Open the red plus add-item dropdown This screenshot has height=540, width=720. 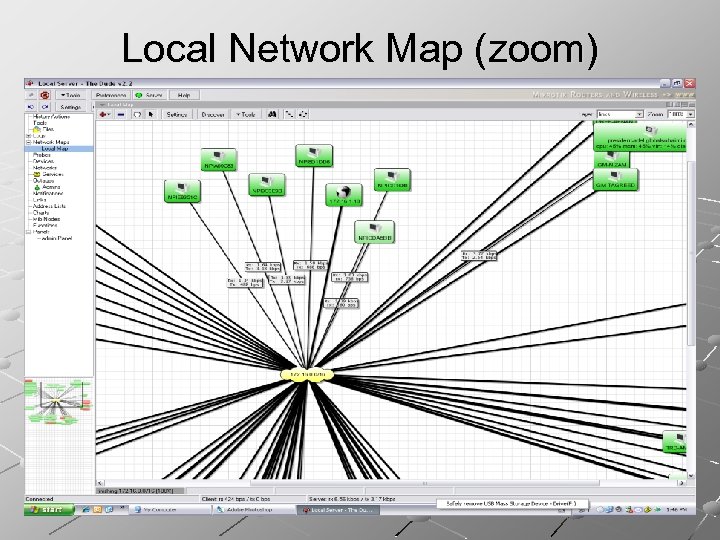coord(105,114)
